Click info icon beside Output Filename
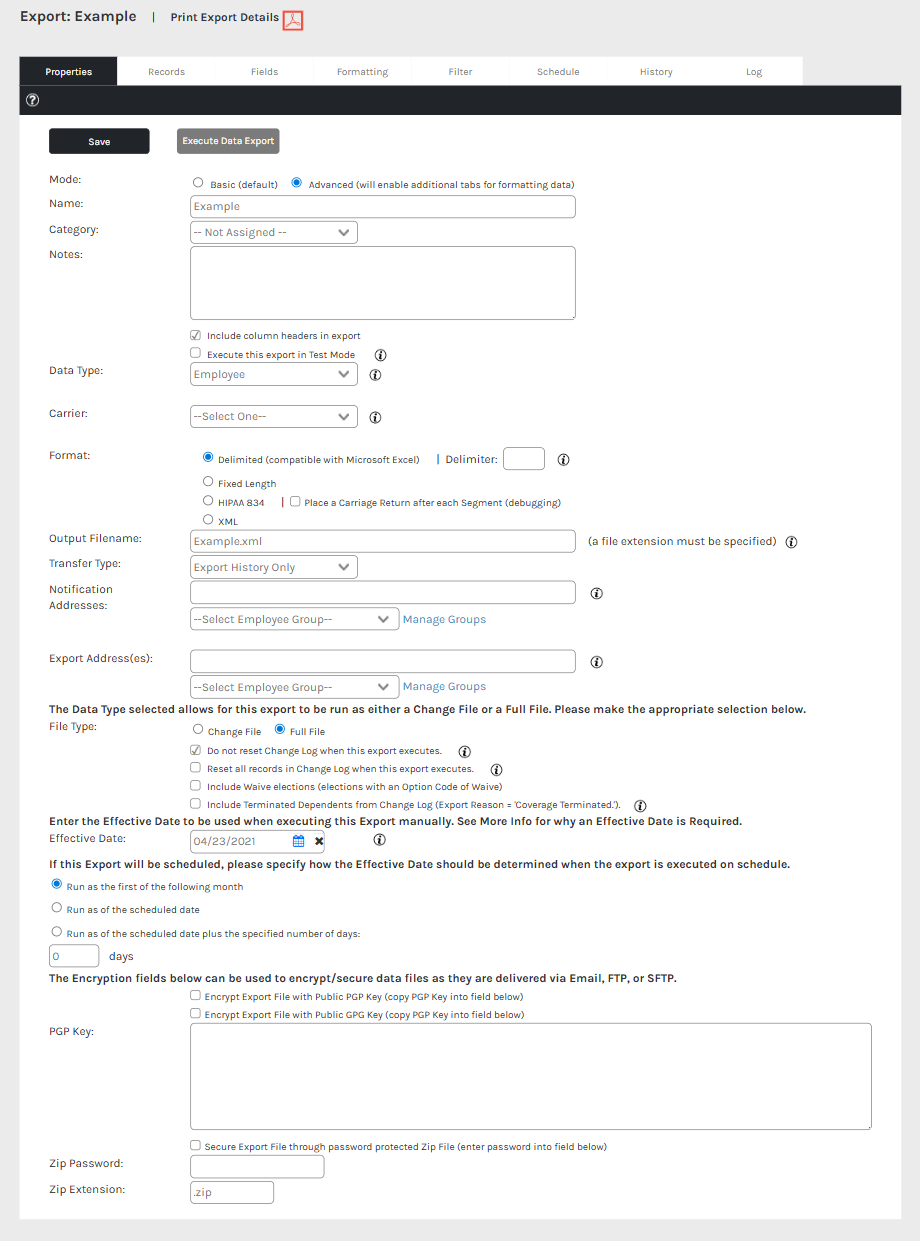This screenshot has width=920, height=1241. click(791, 542)
